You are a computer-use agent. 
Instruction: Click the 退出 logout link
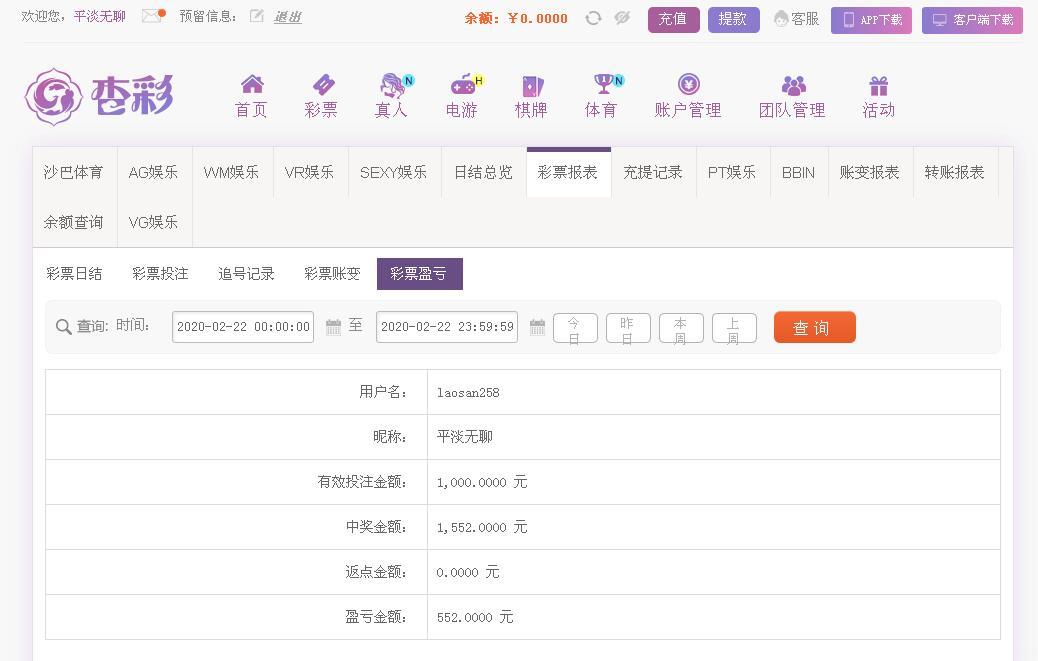pyautogui.click(x=287, y=17)
